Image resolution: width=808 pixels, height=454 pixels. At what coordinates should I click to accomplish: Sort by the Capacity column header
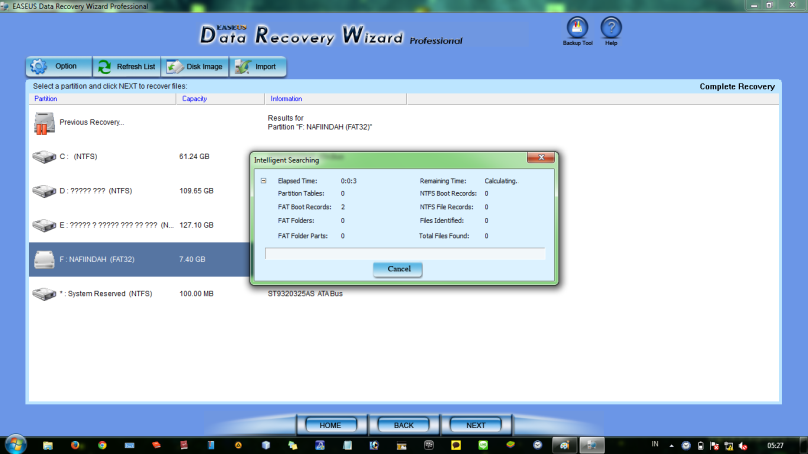(x=220, y=98)
